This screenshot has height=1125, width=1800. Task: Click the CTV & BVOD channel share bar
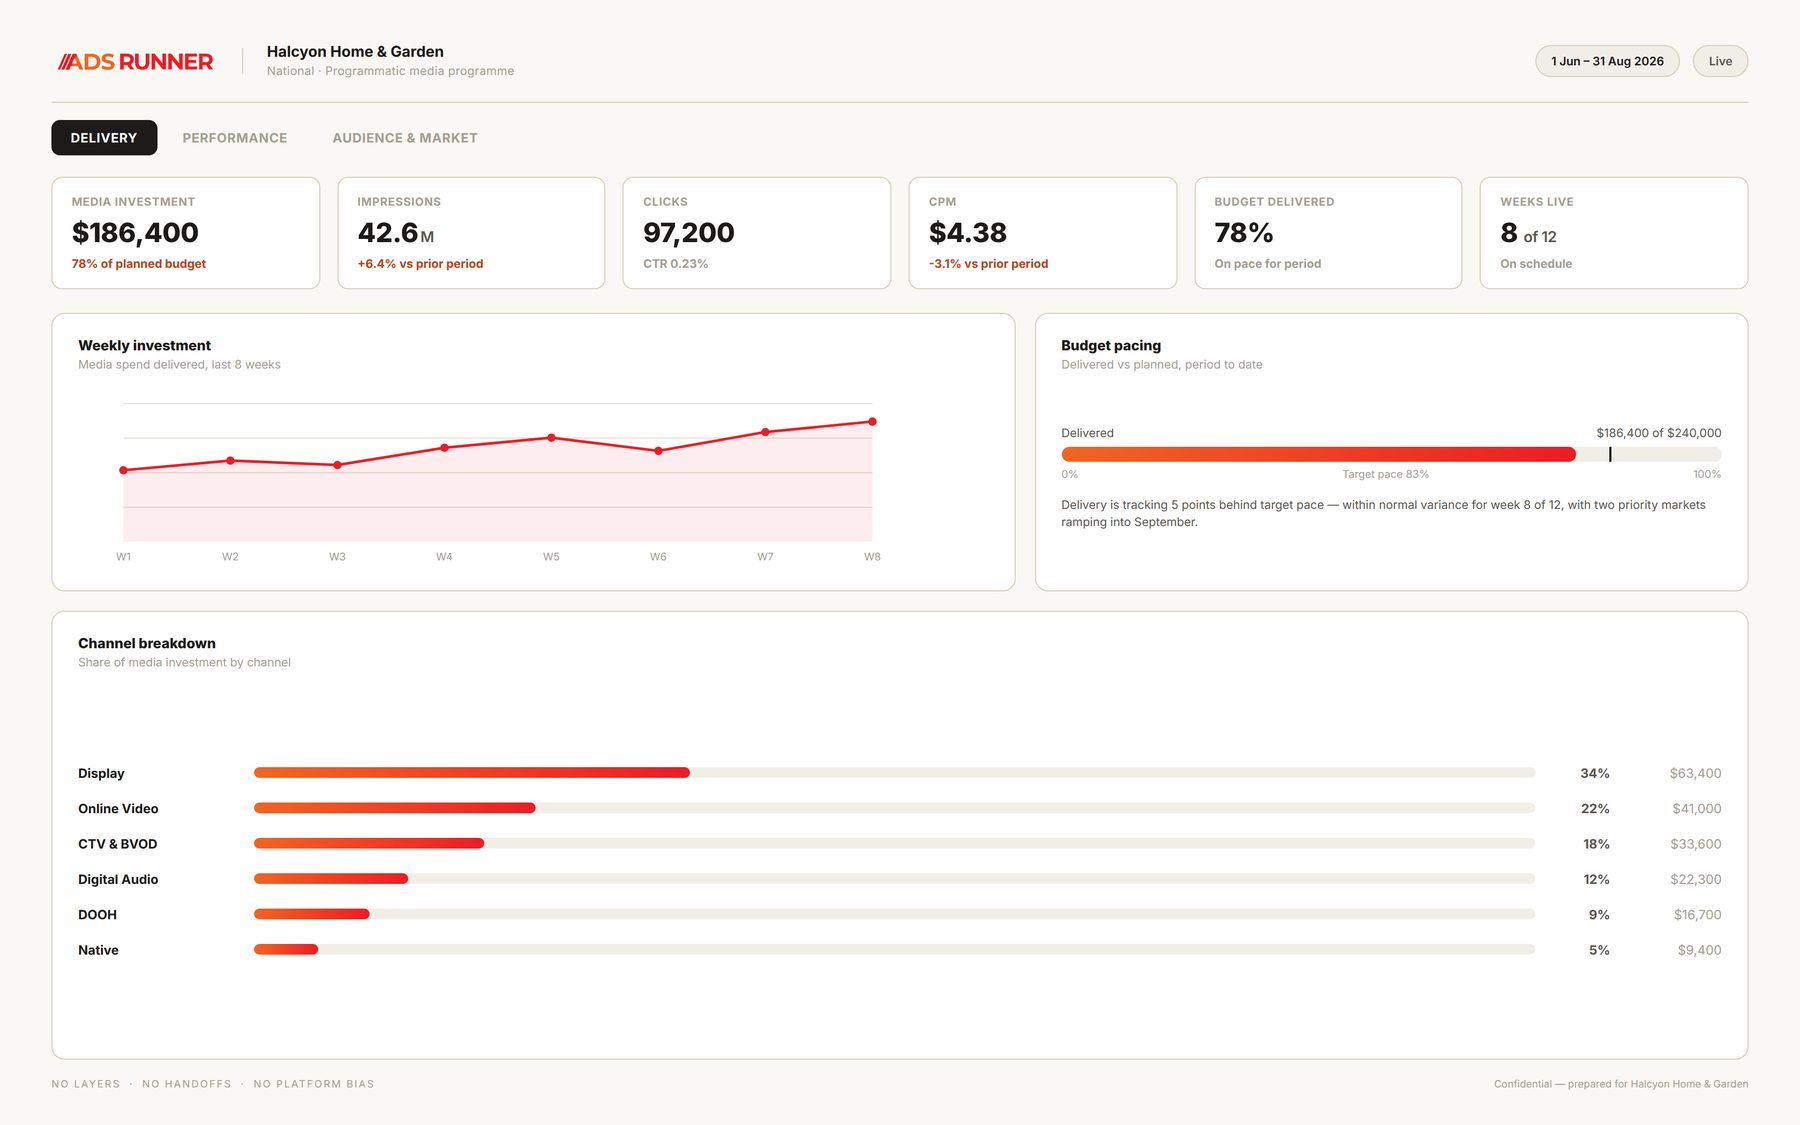pos(894,844)
